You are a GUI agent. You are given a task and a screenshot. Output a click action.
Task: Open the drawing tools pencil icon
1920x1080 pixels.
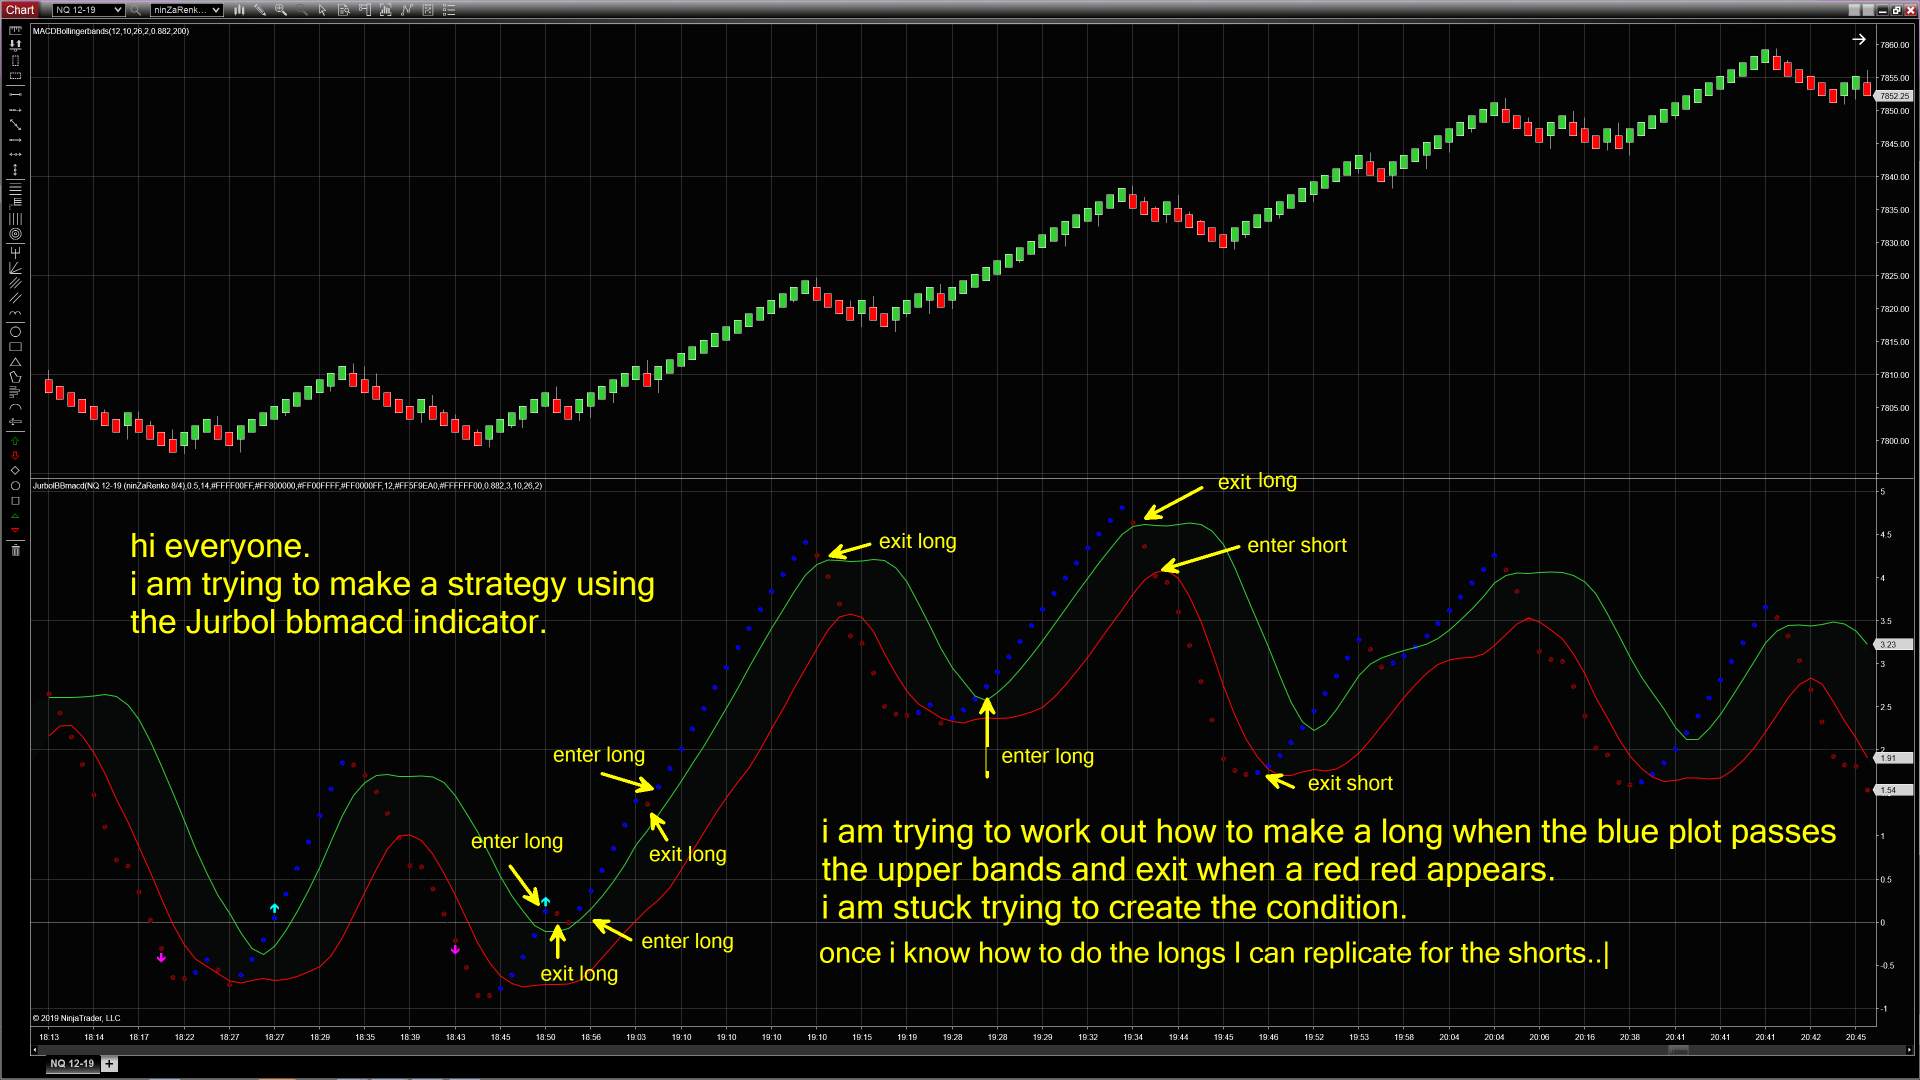(x=260, y=10)
